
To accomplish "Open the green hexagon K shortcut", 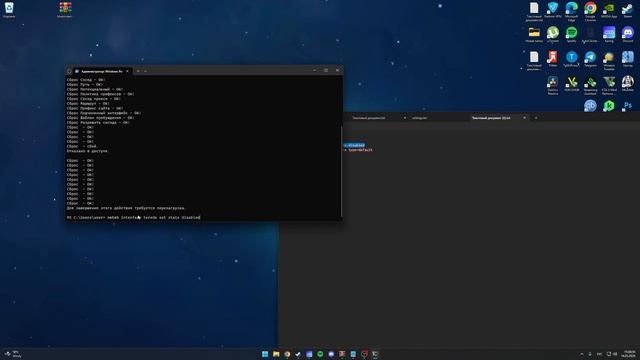I will pyautogui.click(x=609, y=106).
